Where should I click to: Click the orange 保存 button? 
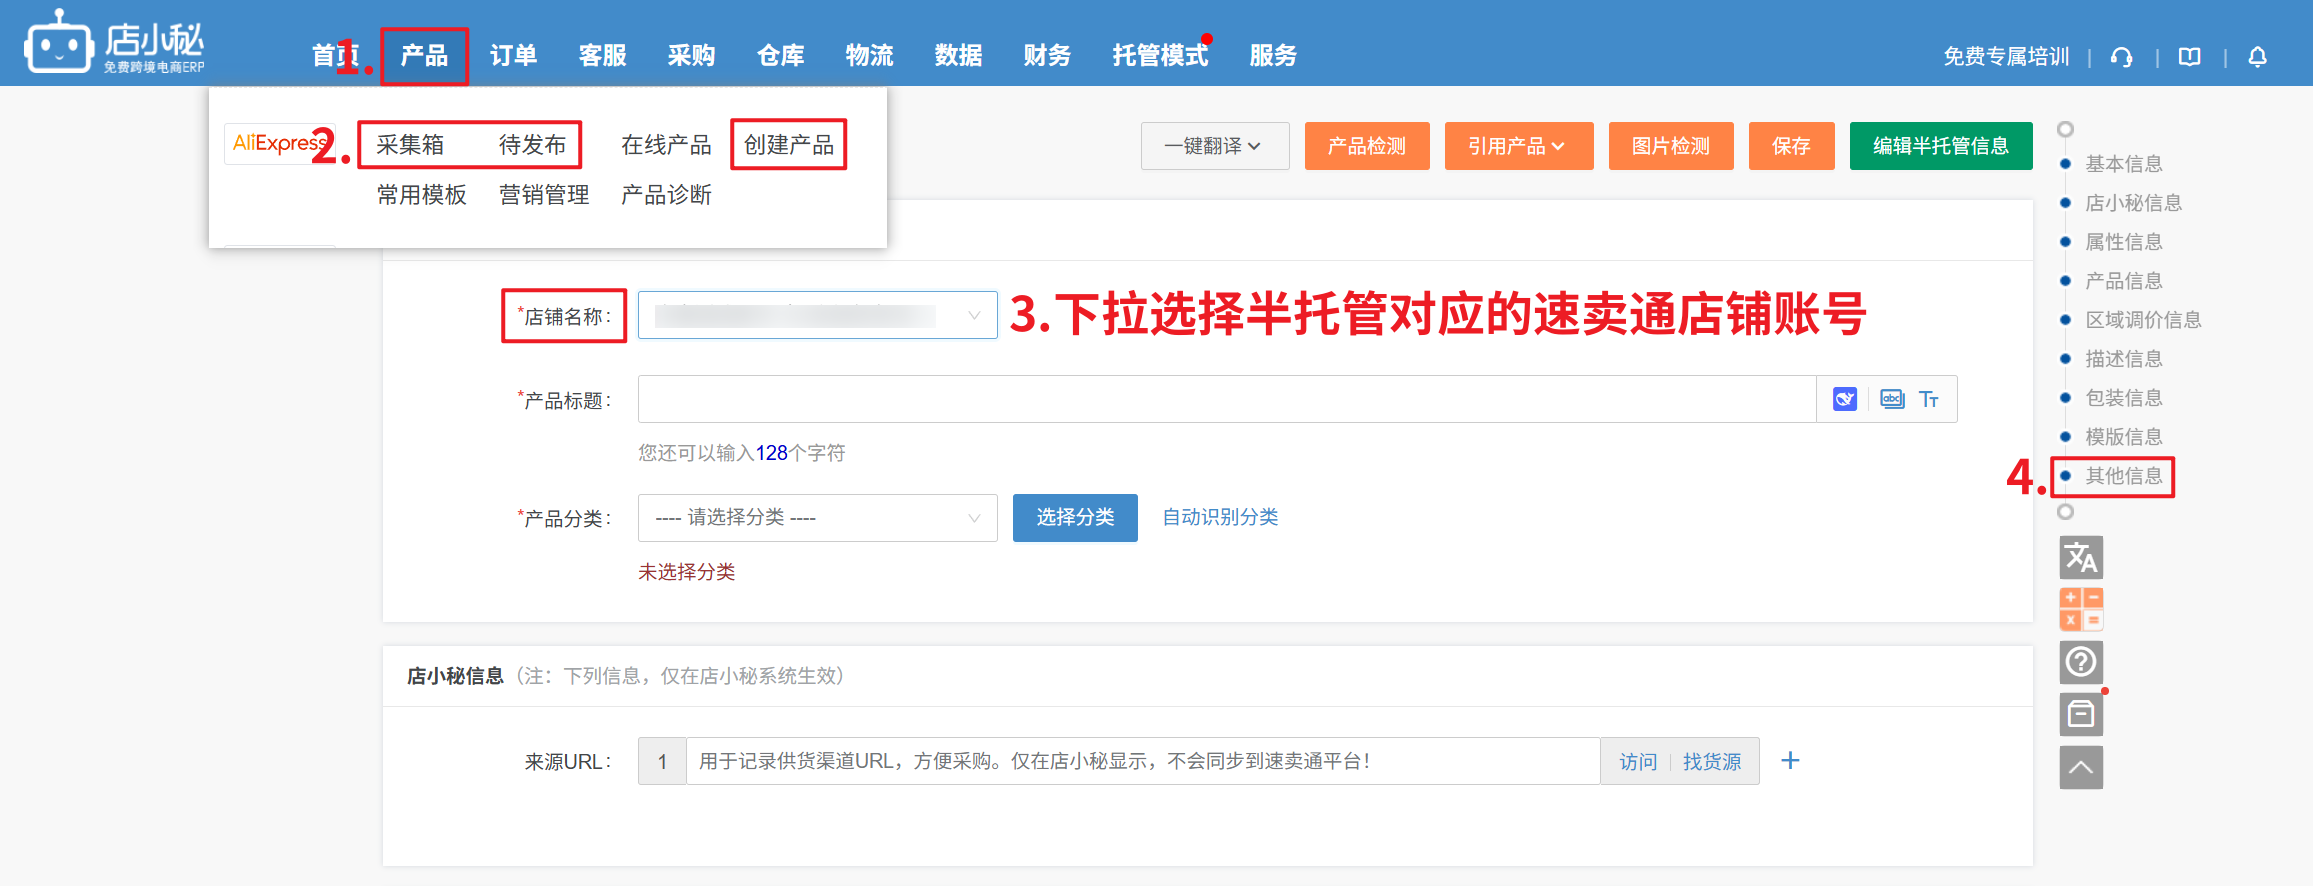click(x=1791, y=146)
